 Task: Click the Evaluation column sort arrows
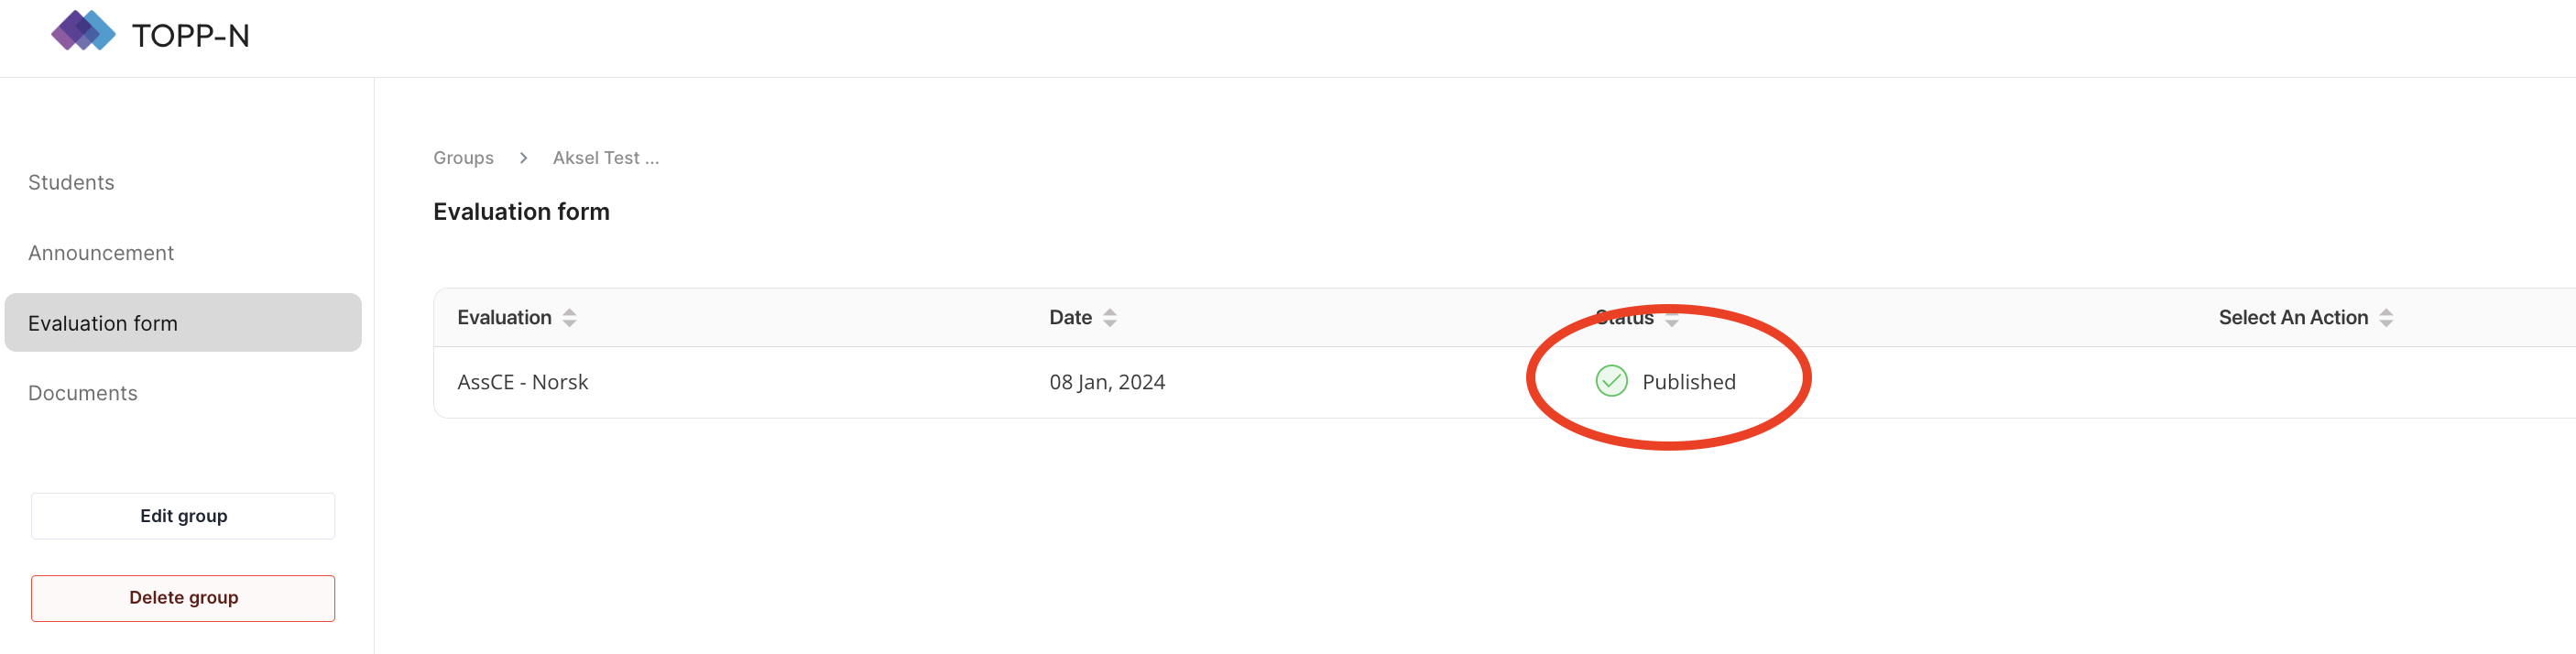click(x=569, y=318)
